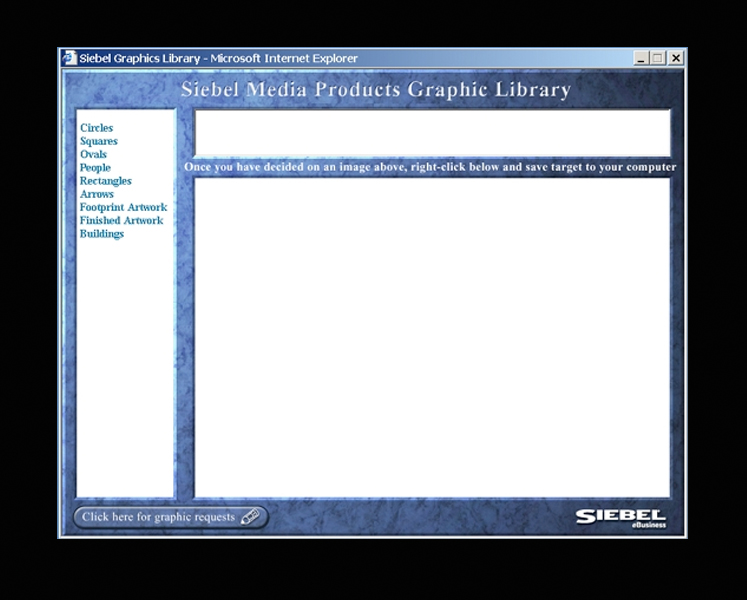Viewport: 747px width, 600px height.
Task: View Footprint Artwork category
Action: point(123,207)
